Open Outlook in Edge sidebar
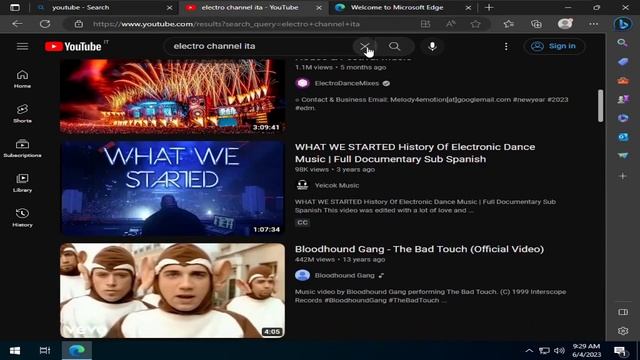The height and width of the screenshot is (360, 640). (x=622, y=137)
